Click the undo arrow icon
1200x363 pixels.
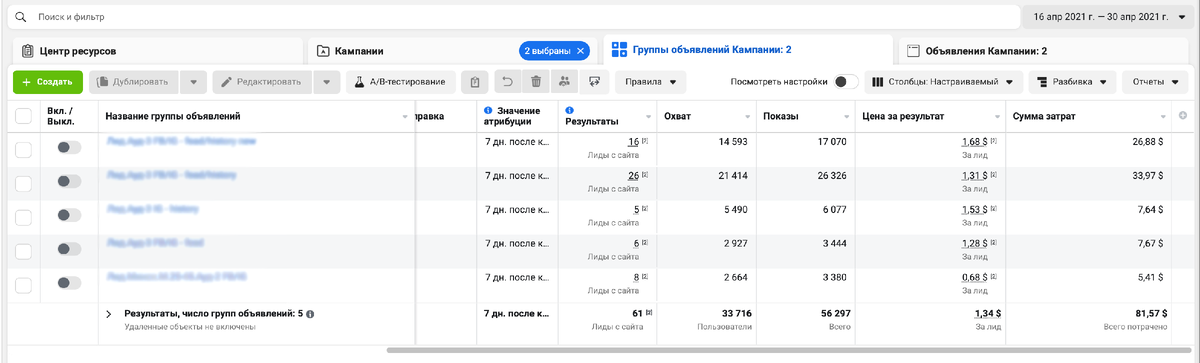point(507,82)
